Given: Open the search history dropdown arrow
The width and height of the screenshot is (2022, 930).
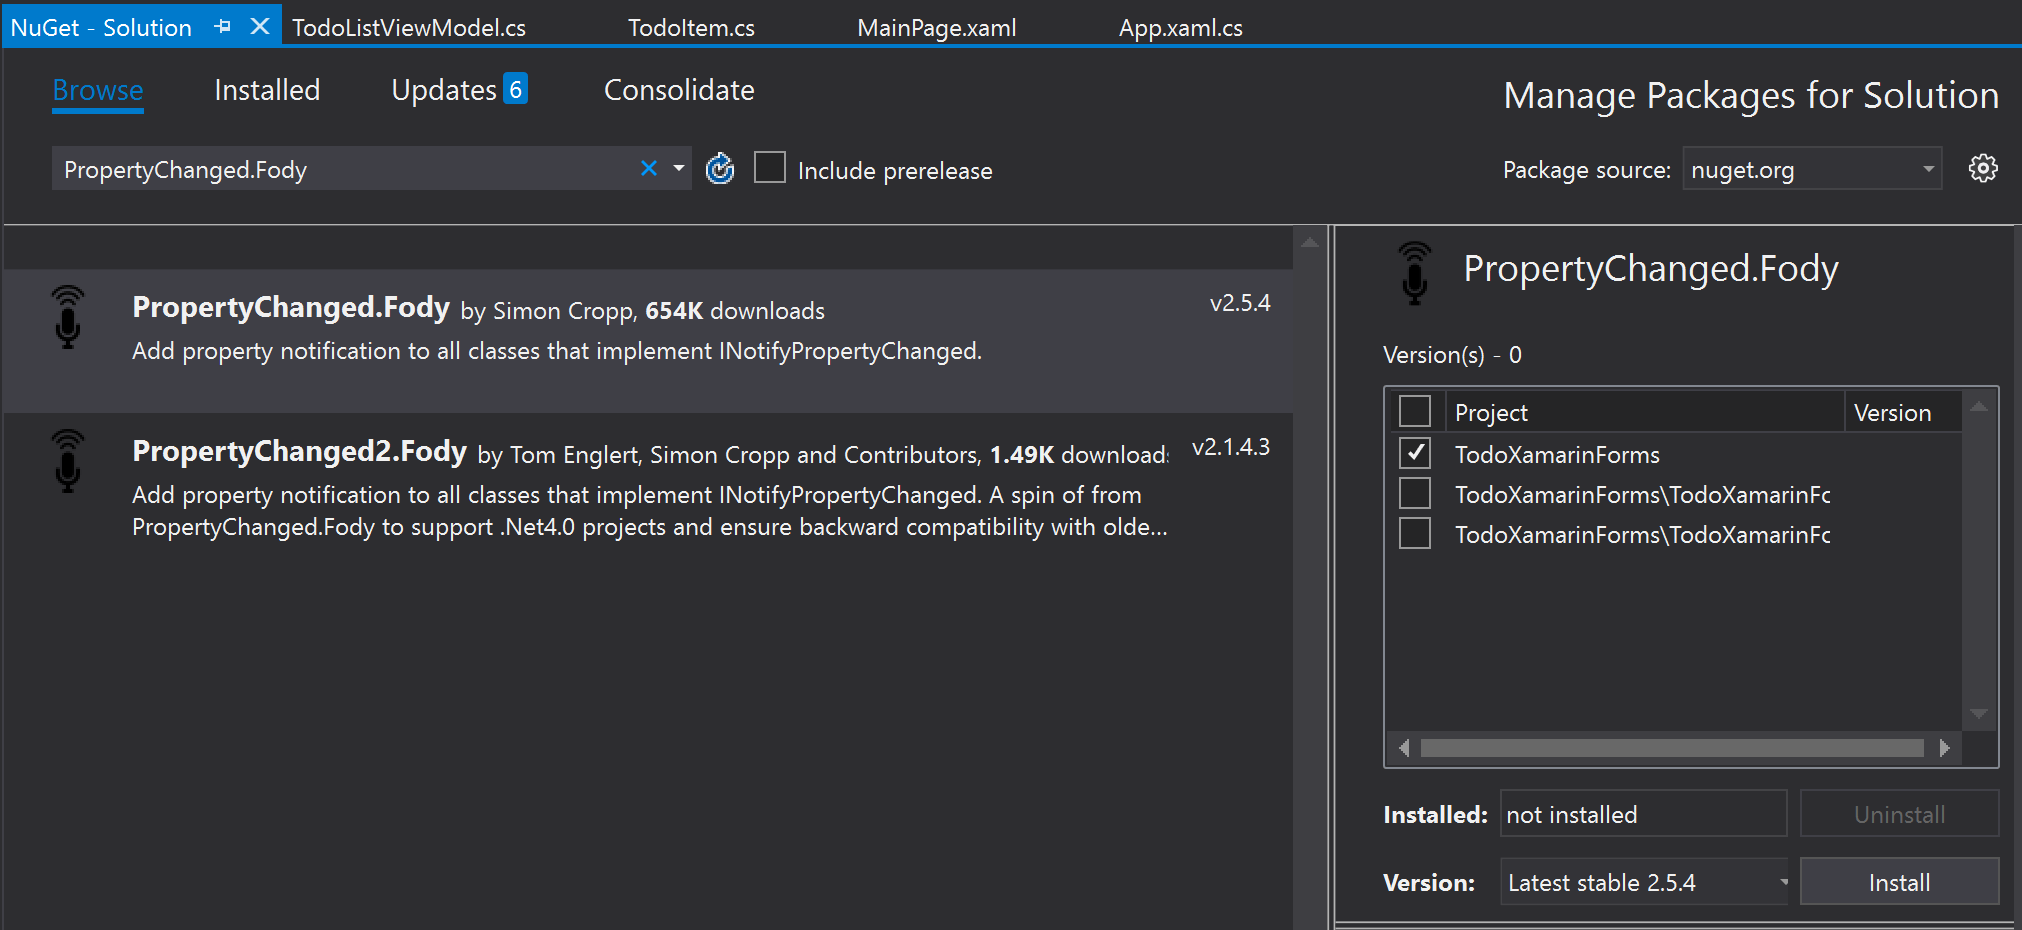Looking at the screenshot, I should 679,168.
